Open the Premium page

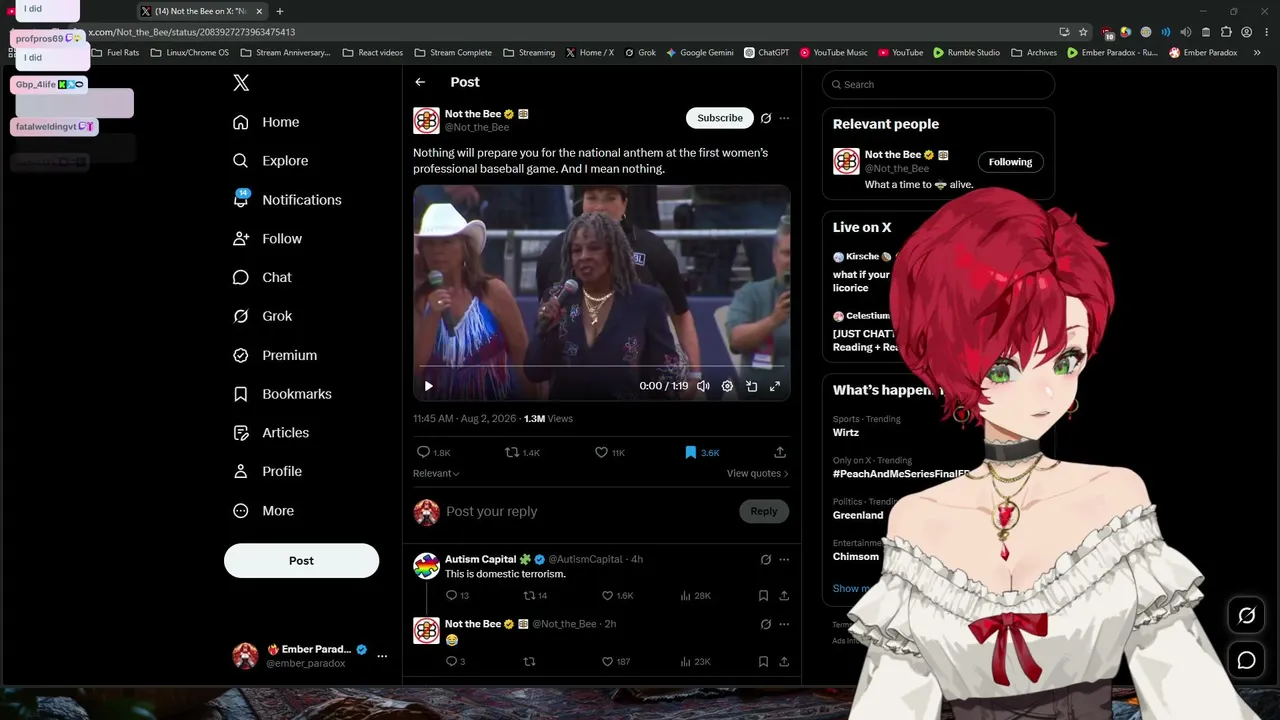[x=275, y=355]
